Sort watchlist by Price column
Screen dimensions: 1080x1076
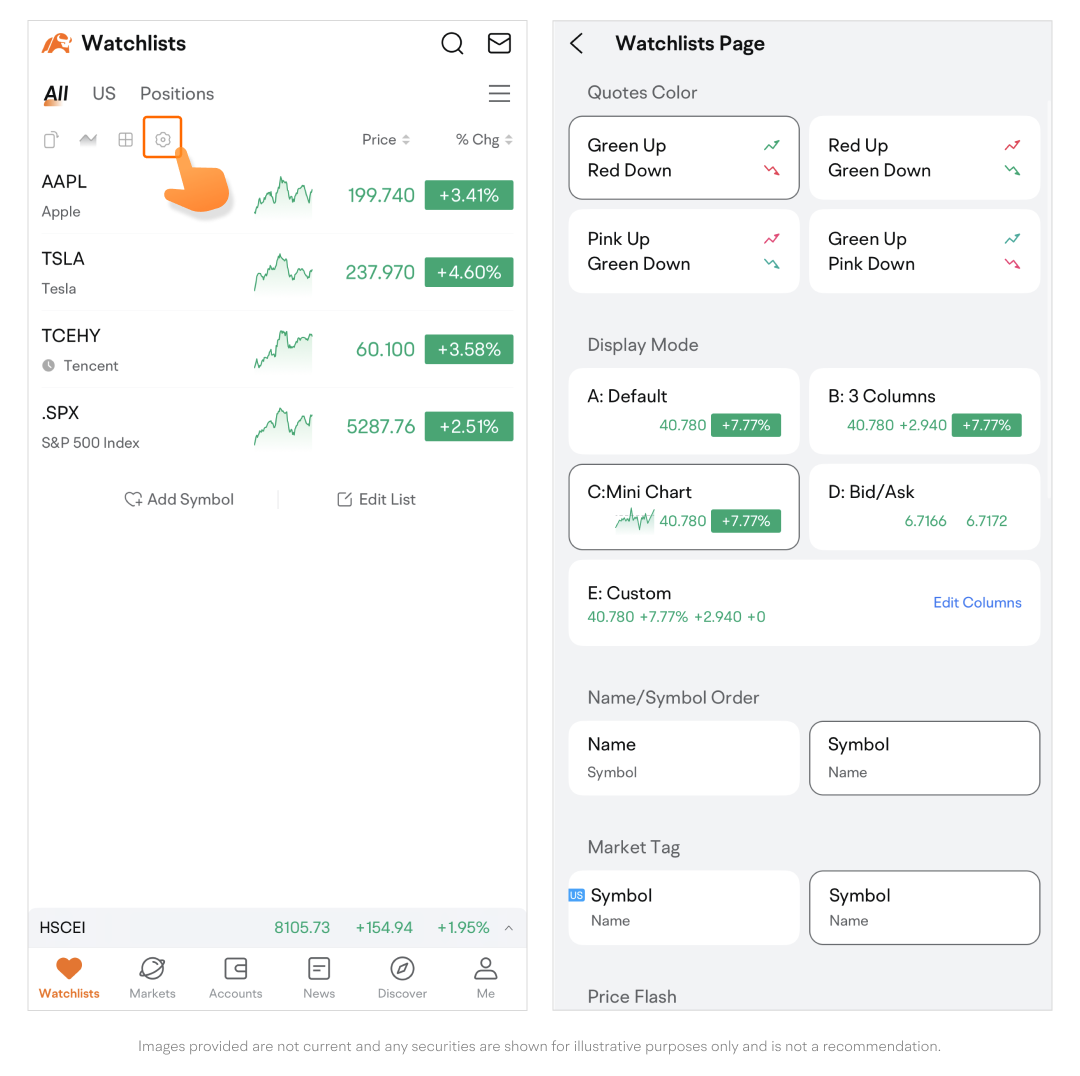[x=385, y=140]
